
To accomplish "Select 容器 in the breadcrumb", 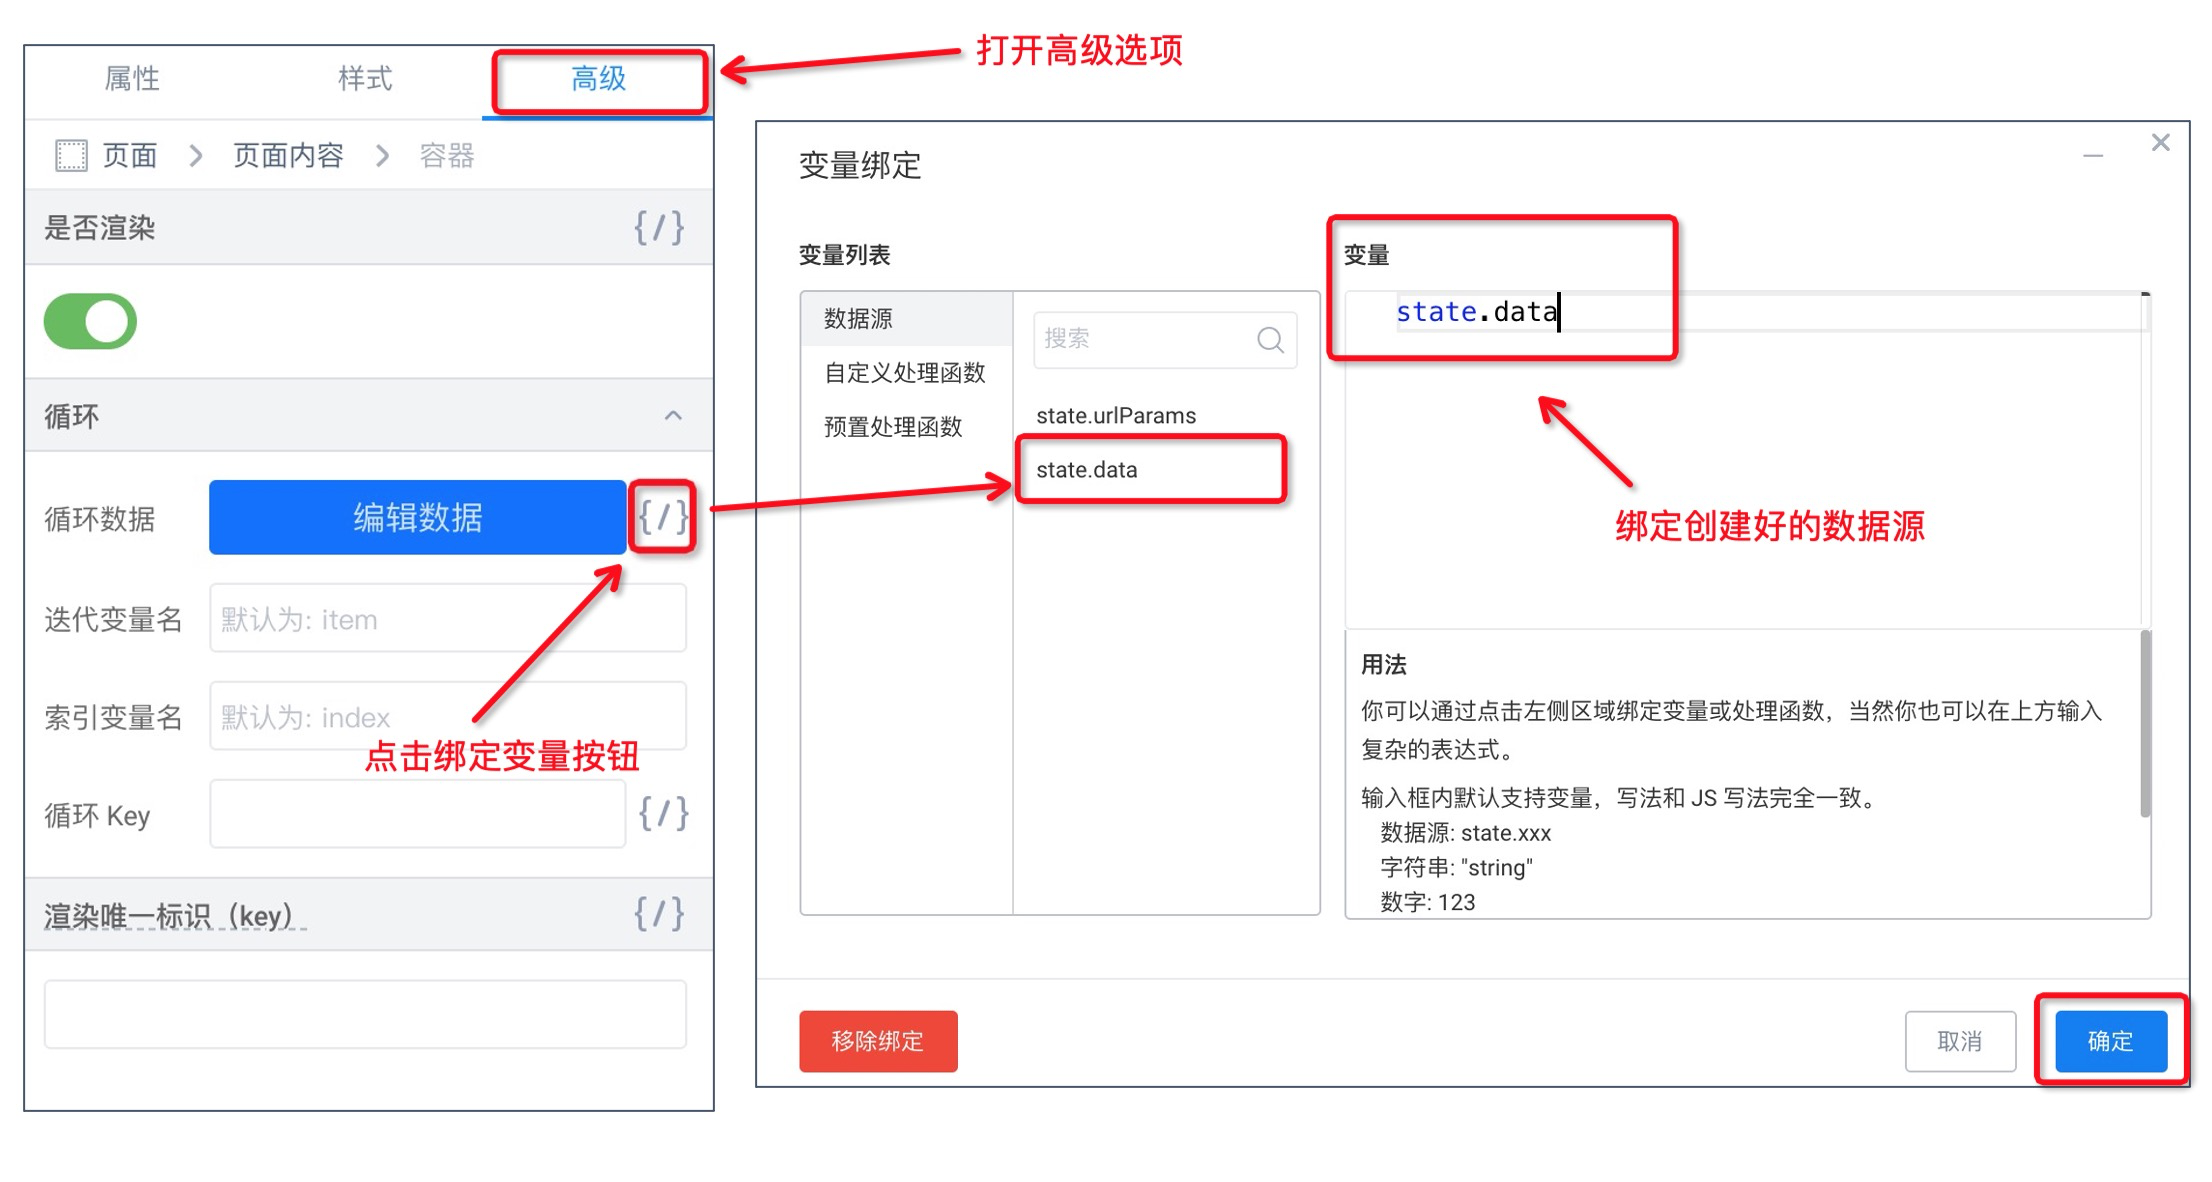I will click(446, 156).
